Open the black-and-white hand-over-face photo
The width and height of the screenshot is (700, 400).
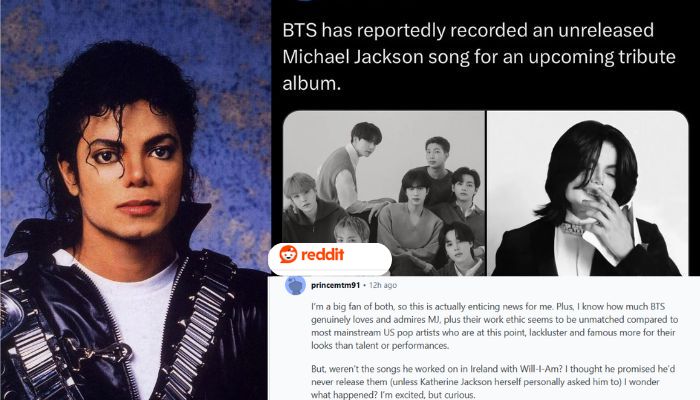coord(588,193)
